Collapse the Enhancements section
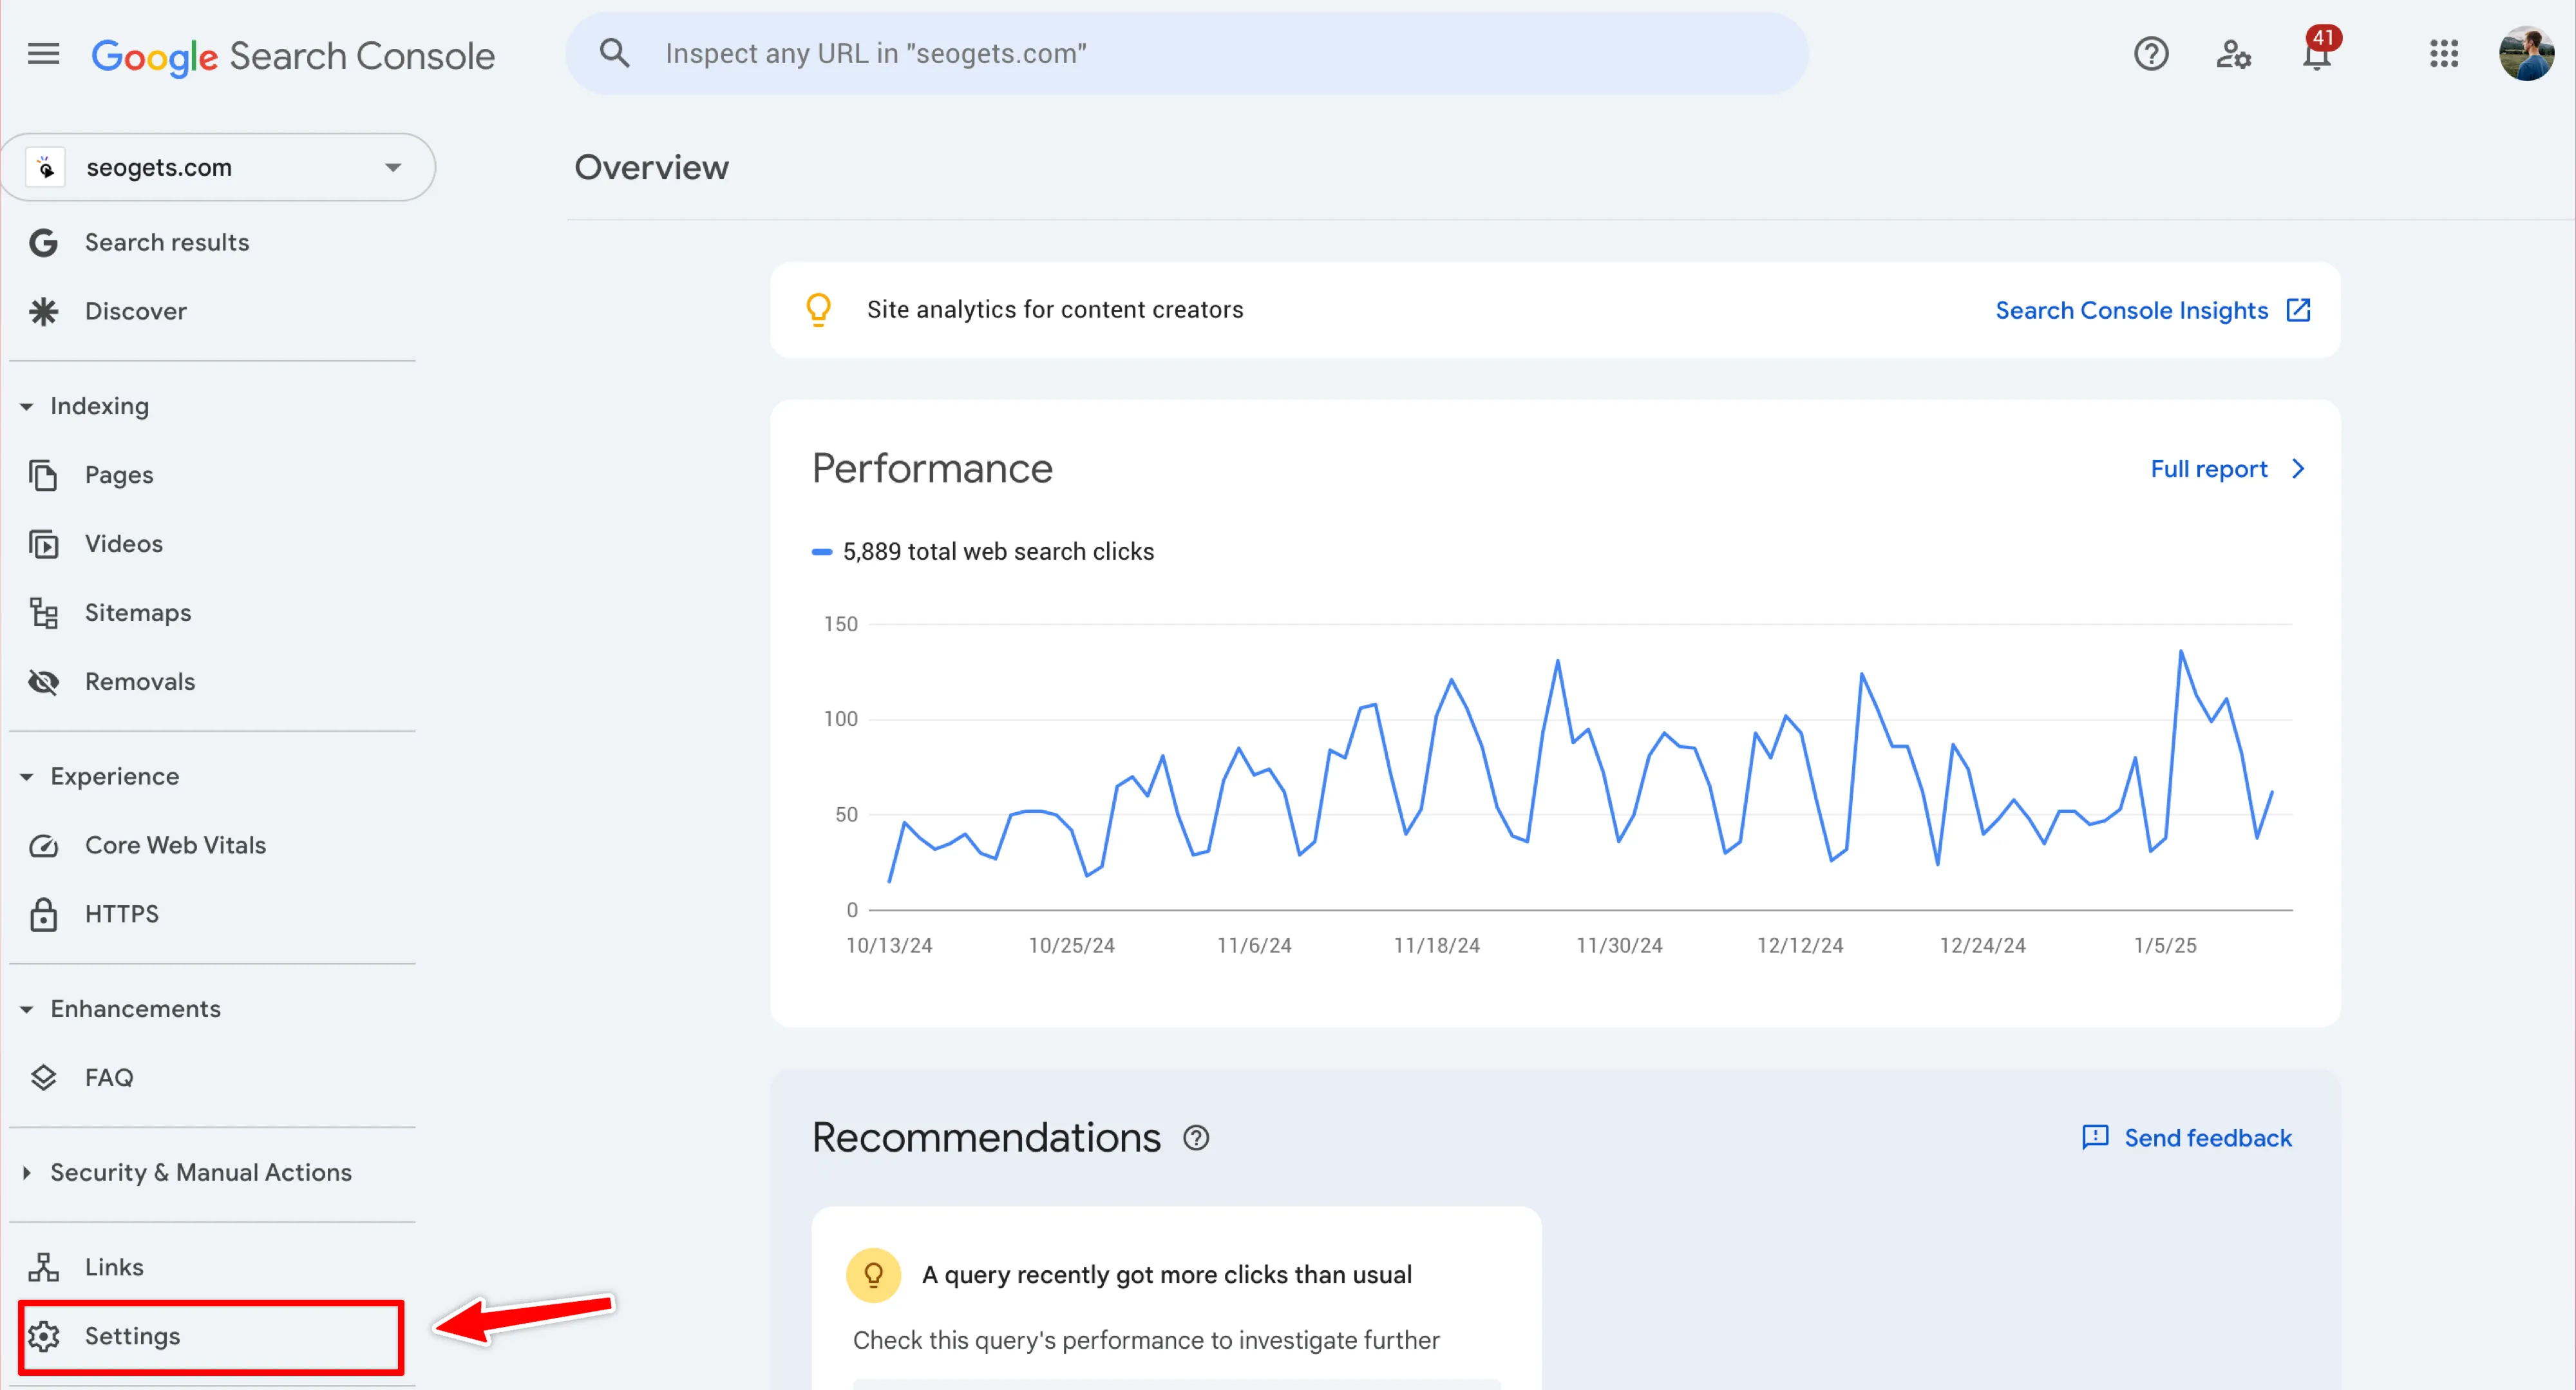Image resolution: width=2576 pixels, height=1390 pixels. [x=27, y=1009]
